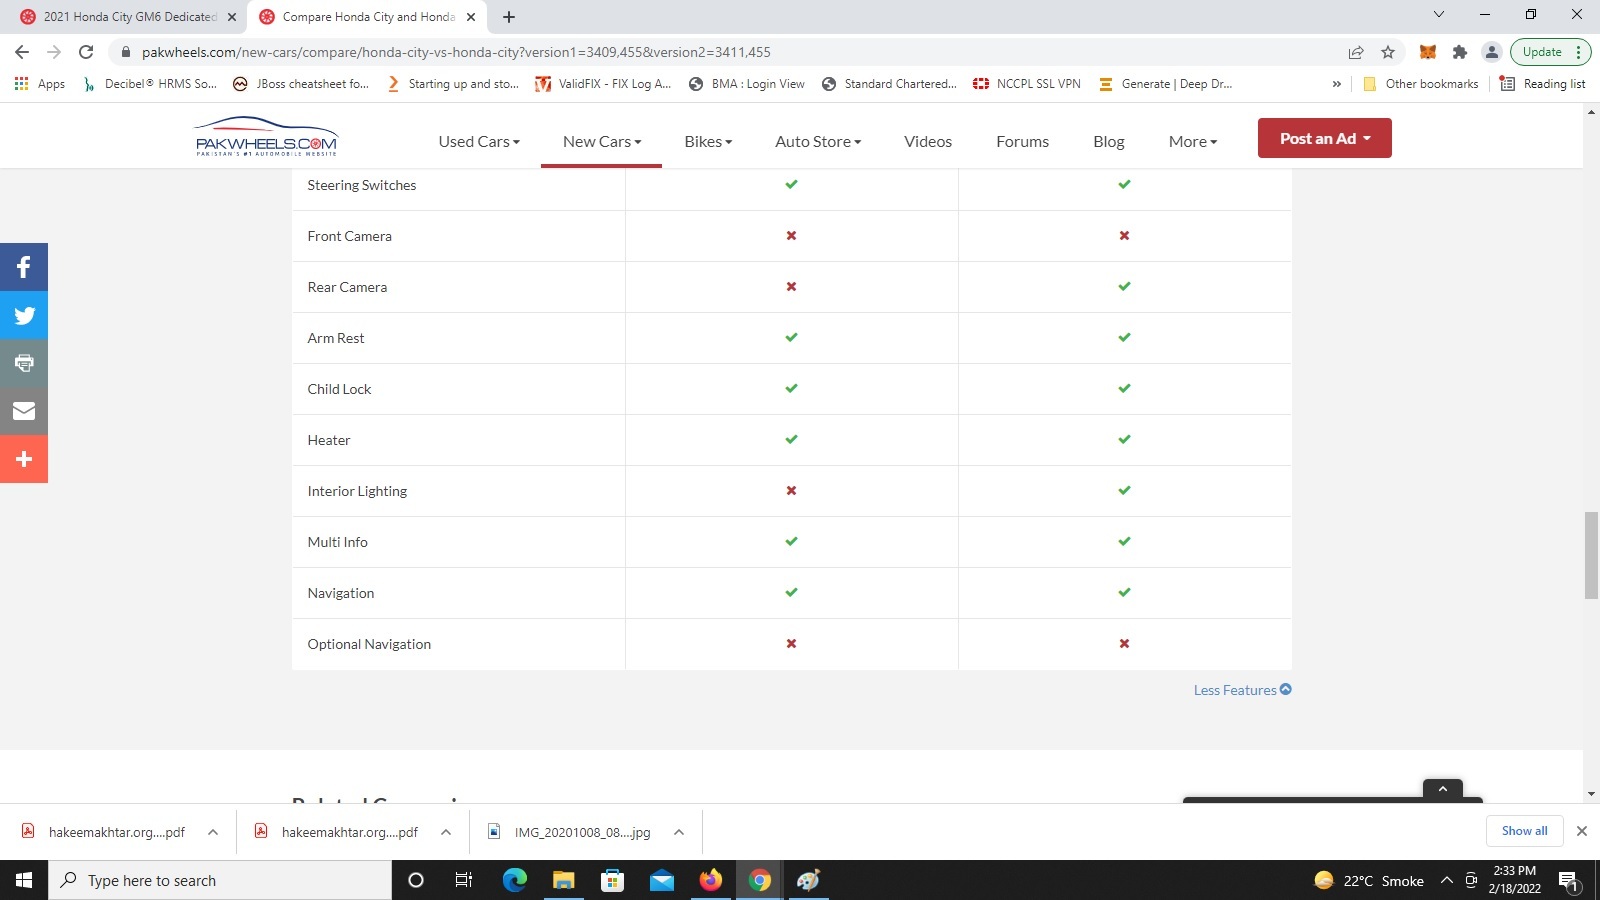Open Post an Ad dropdown button
Image resolution: width=1600 pixels, height=900 pixels.
click(x=1325, y=138)
